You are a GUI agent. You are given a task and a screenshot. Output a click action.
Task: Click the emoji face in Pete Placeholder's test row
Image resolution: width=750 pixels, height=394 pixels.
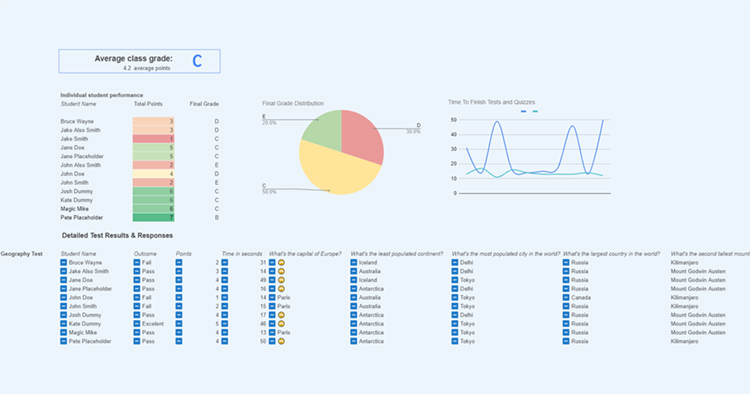(x=281, y=341)
